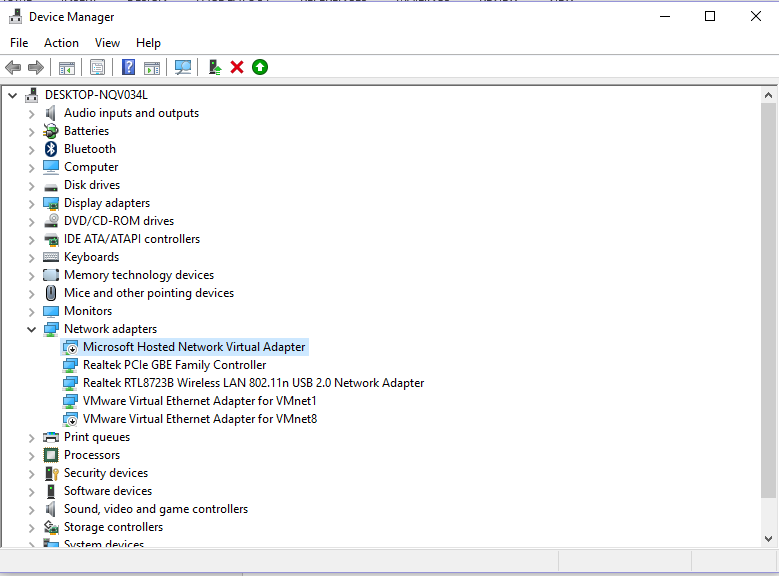Expand IDE ATA/ATAPI controllers
779x576 pixels.
point(31,240)
